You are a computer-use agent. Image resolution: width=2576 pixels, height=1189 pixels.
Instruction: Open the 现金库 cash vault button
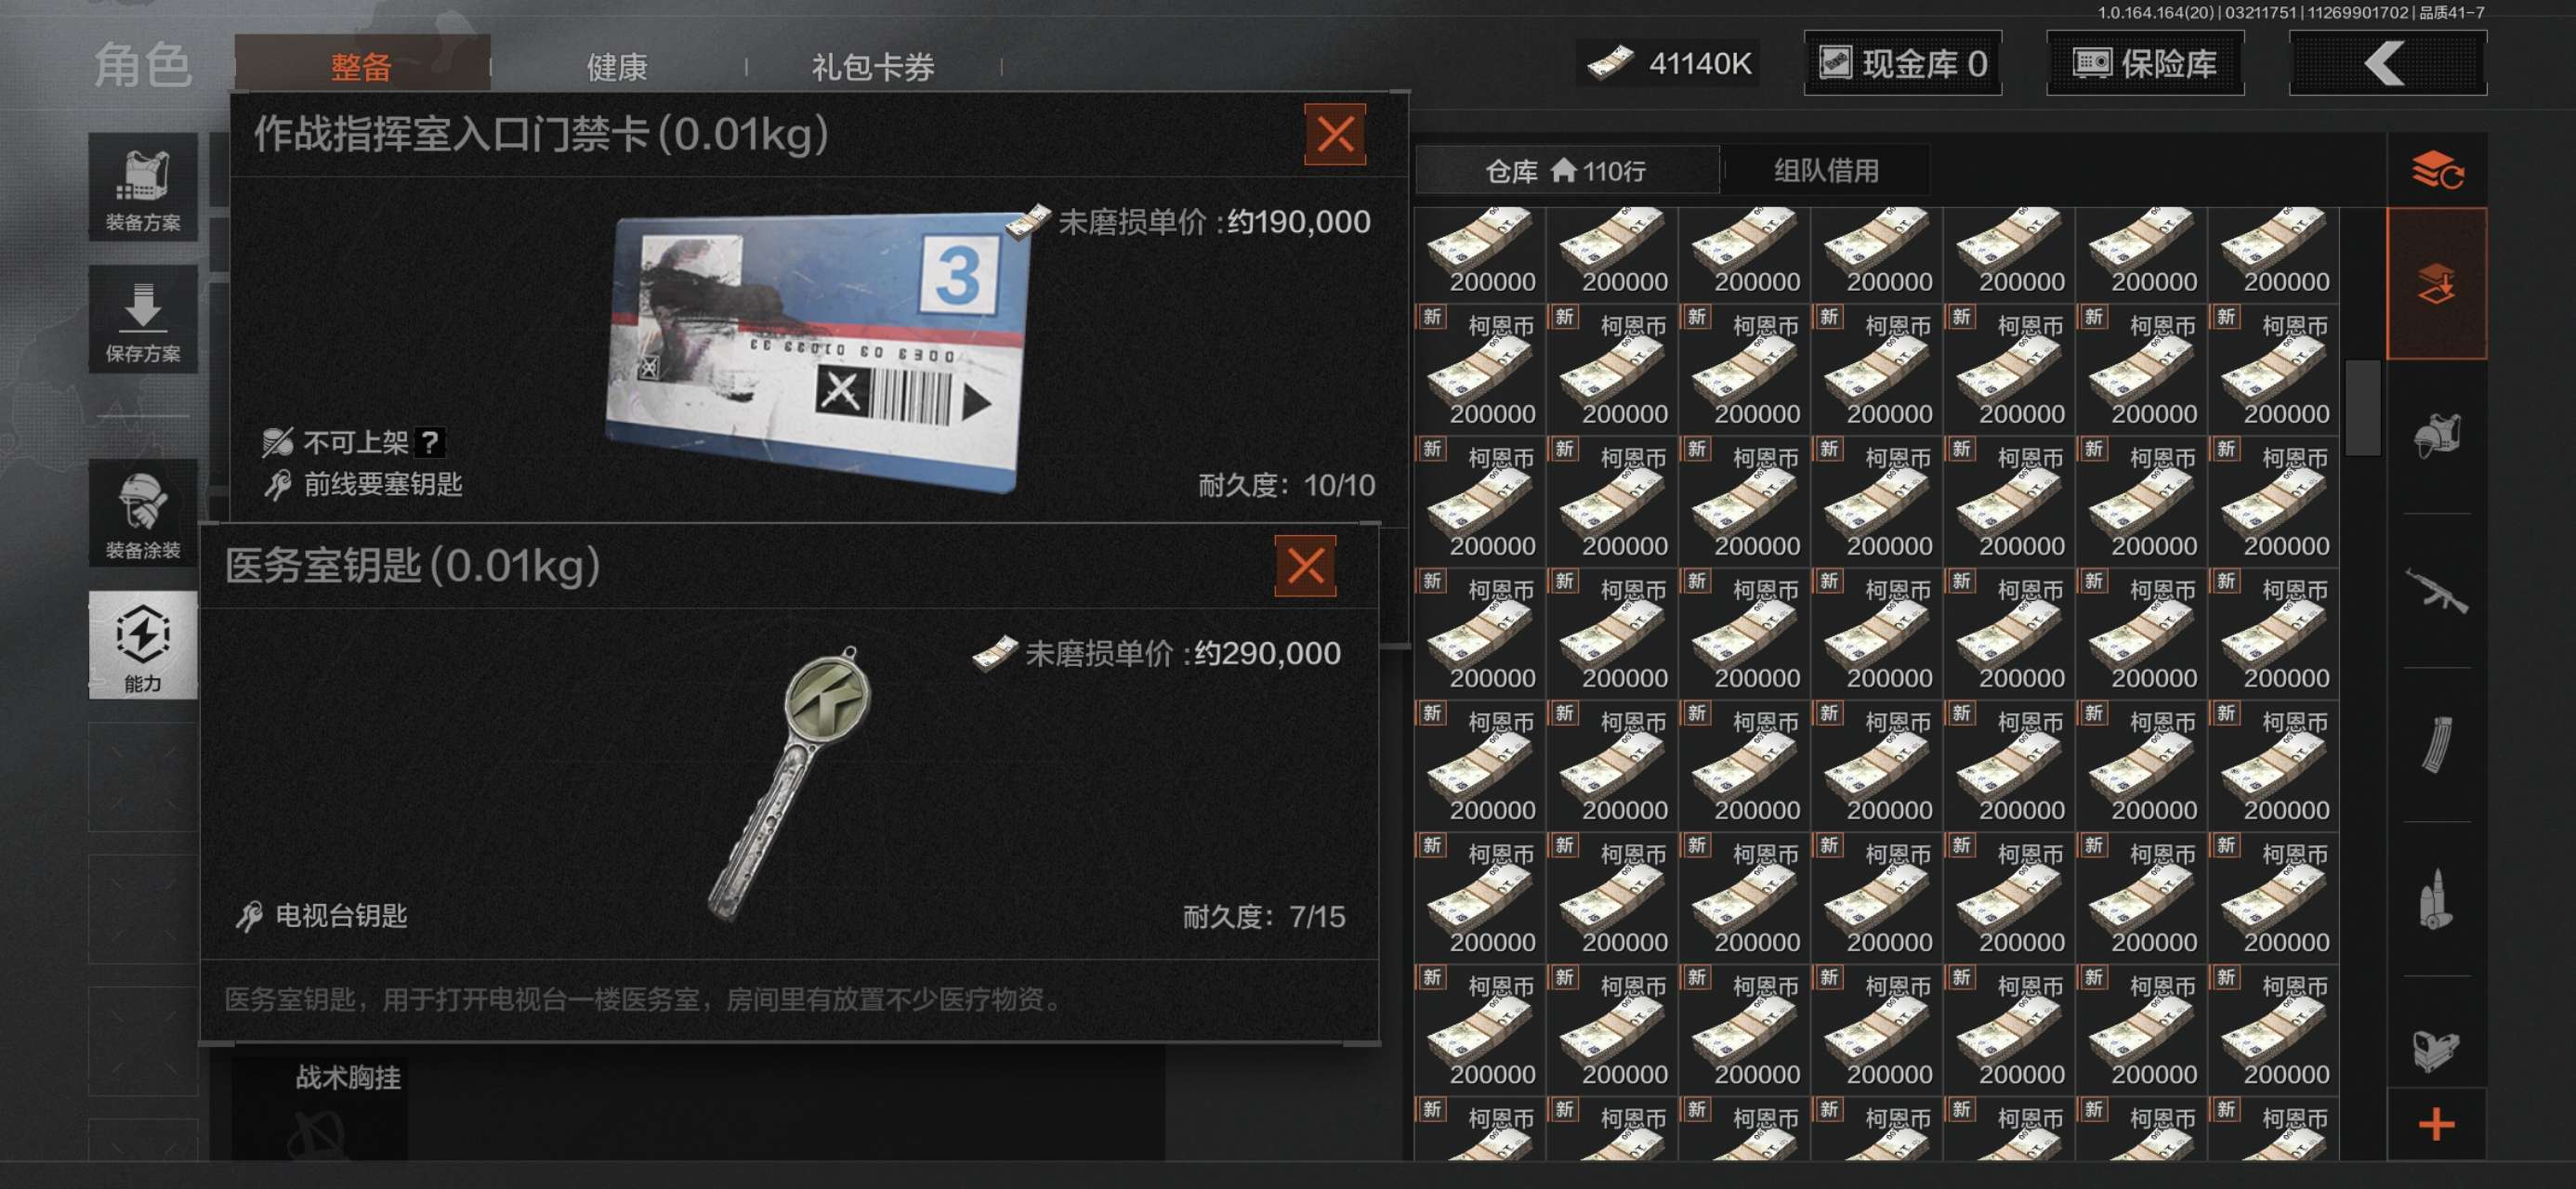click(x=1901, y=64)
